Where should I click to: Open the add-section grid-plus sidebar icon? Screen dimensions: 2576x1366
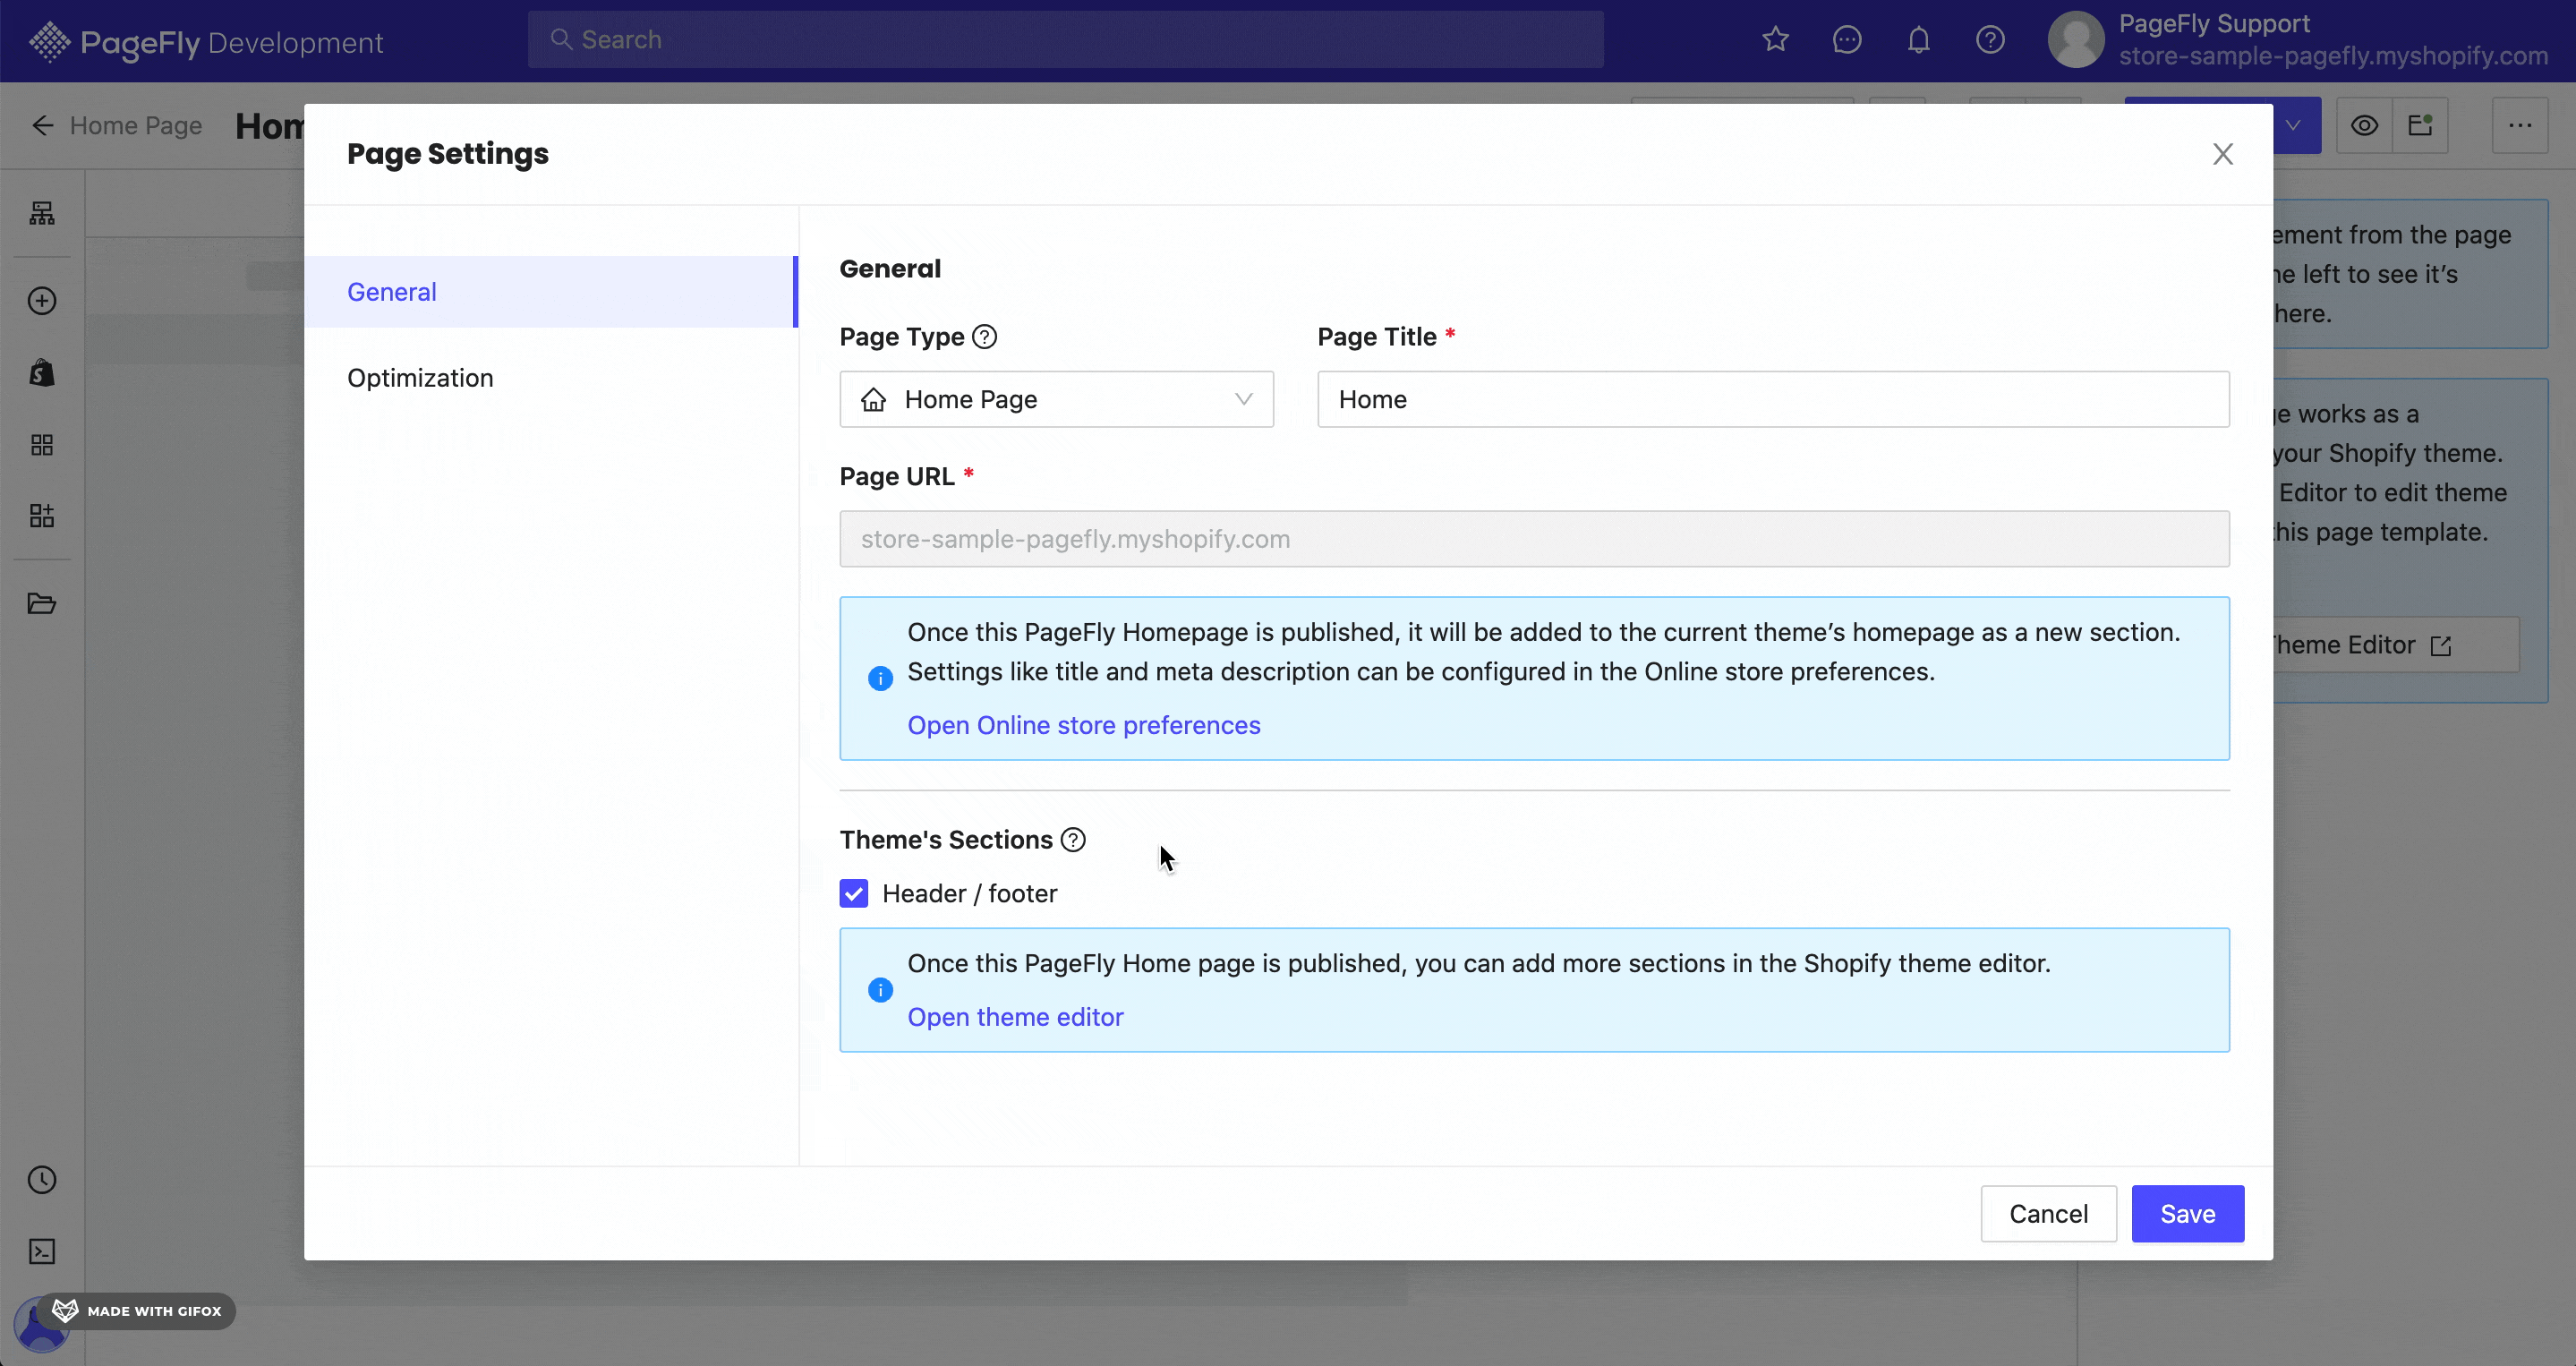tap(42, 516)
